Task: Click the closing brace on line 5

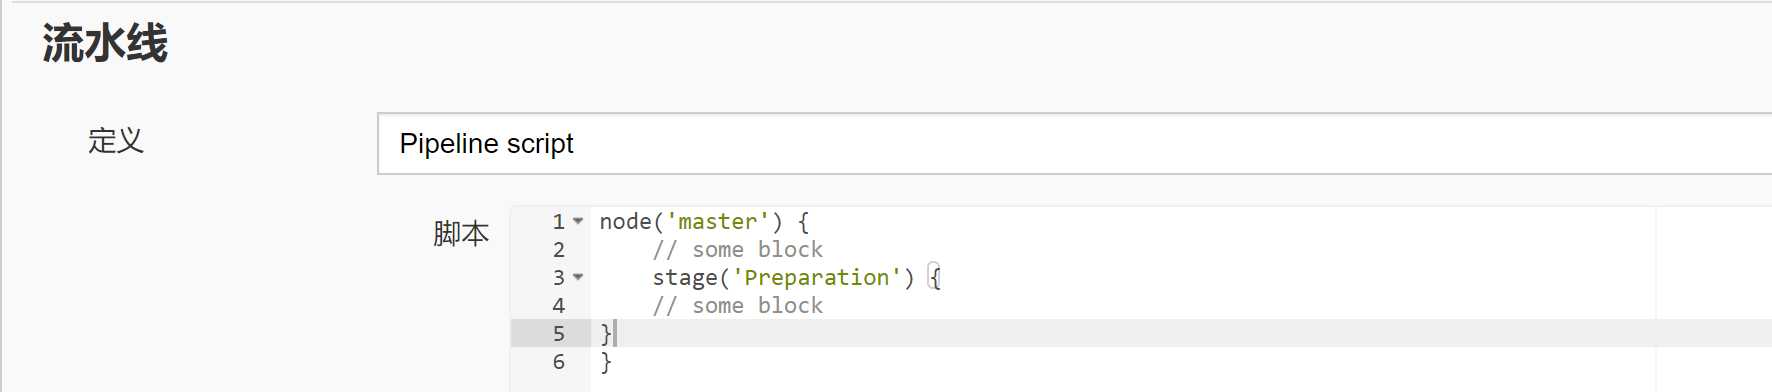Action: [605, 333]
